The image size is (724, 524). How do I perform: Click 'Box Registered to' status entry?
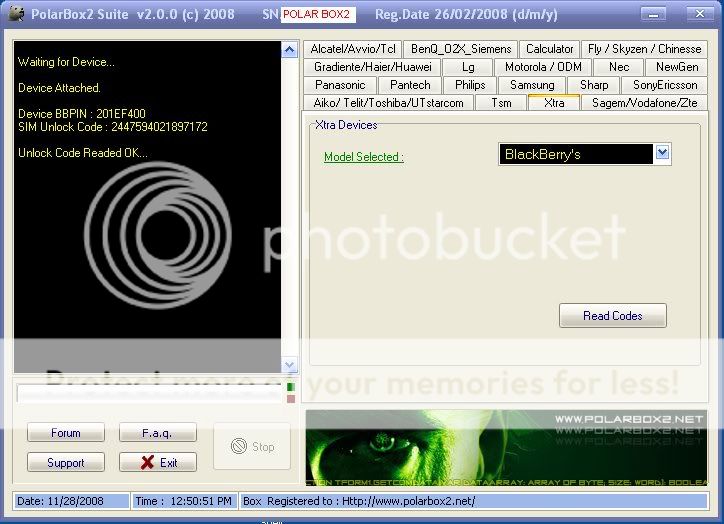474,501
